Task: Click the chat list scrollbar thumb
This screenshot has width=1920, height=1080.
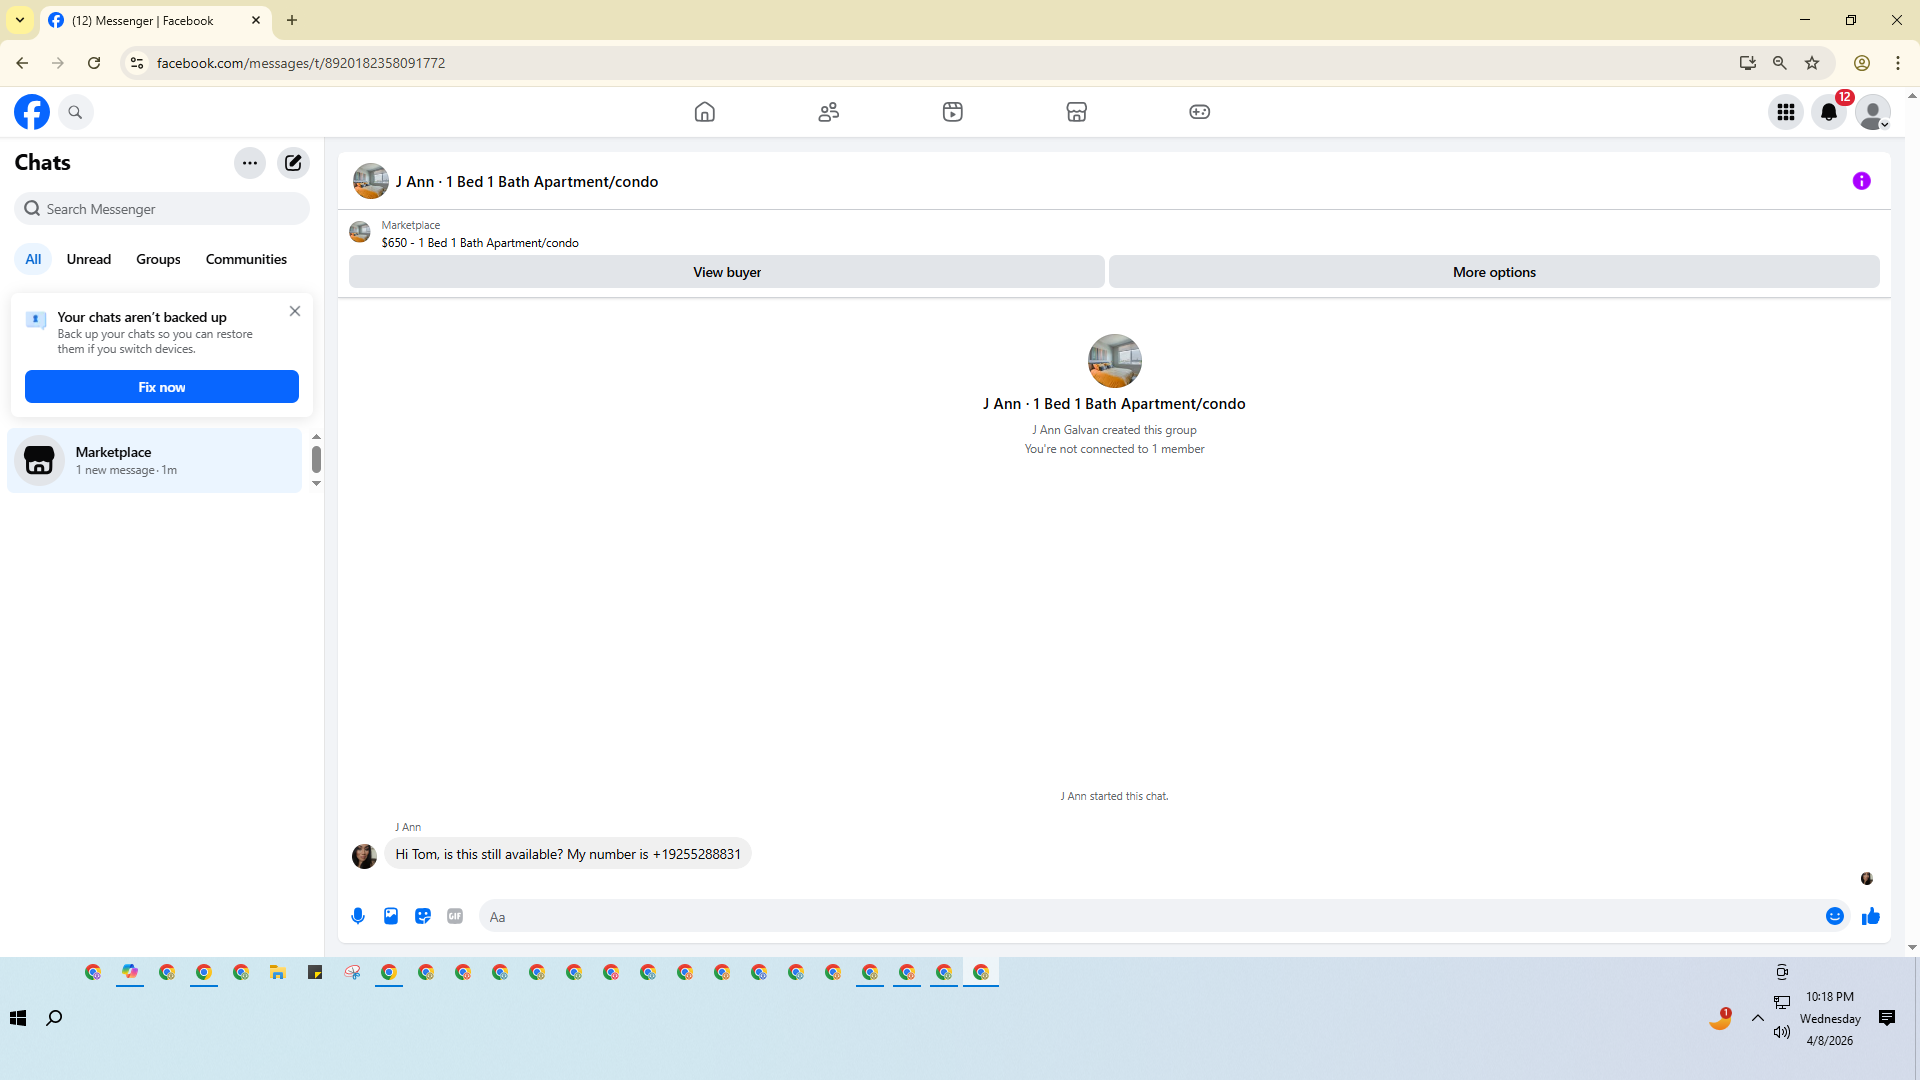Action: point(316,459)
